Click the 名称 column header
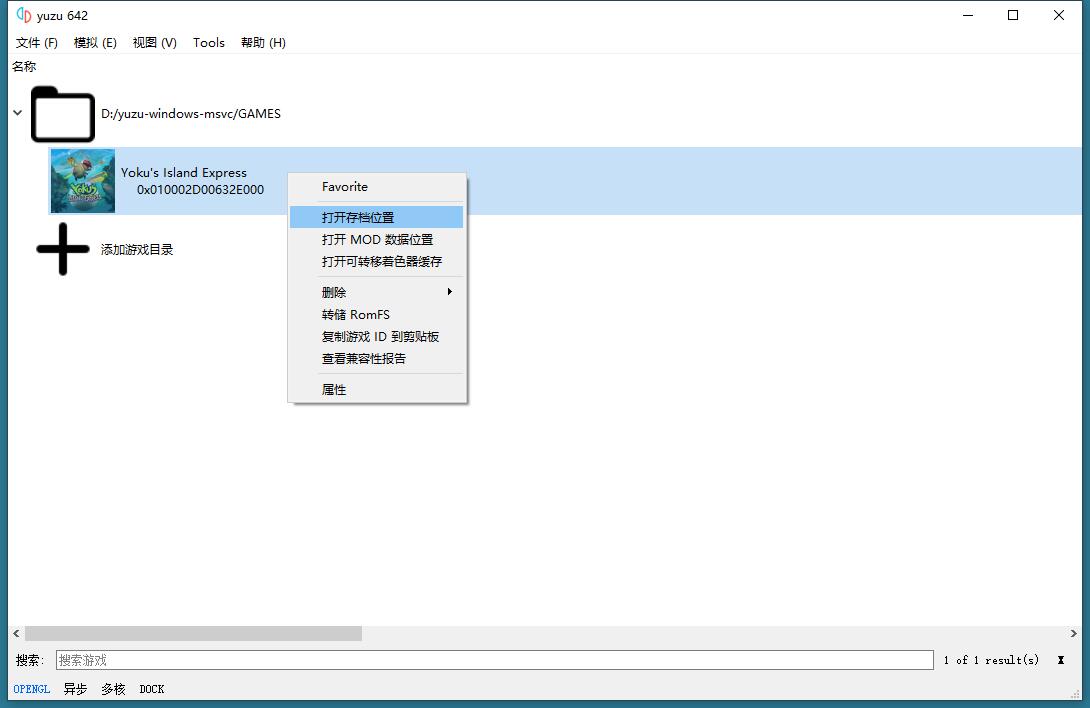This screenshot has height=708, width=1090. (24, 66)
